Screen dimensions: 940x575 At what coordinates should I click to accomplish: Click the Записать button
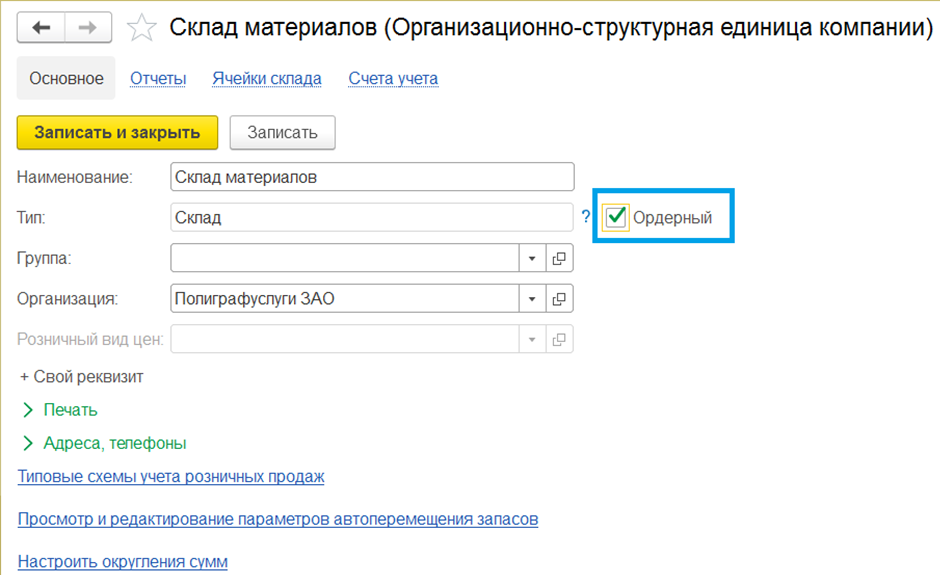[282, 133]
